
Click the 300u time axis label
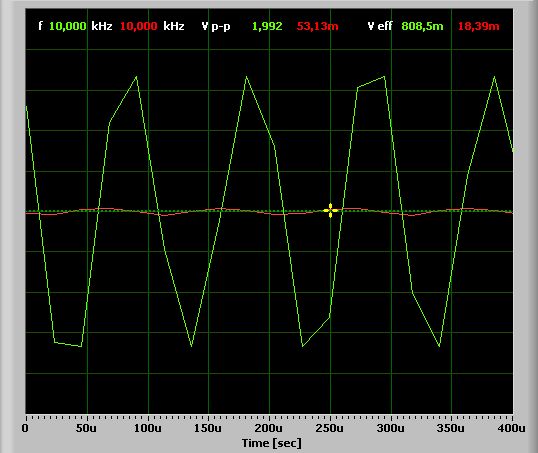pos(390,428)
